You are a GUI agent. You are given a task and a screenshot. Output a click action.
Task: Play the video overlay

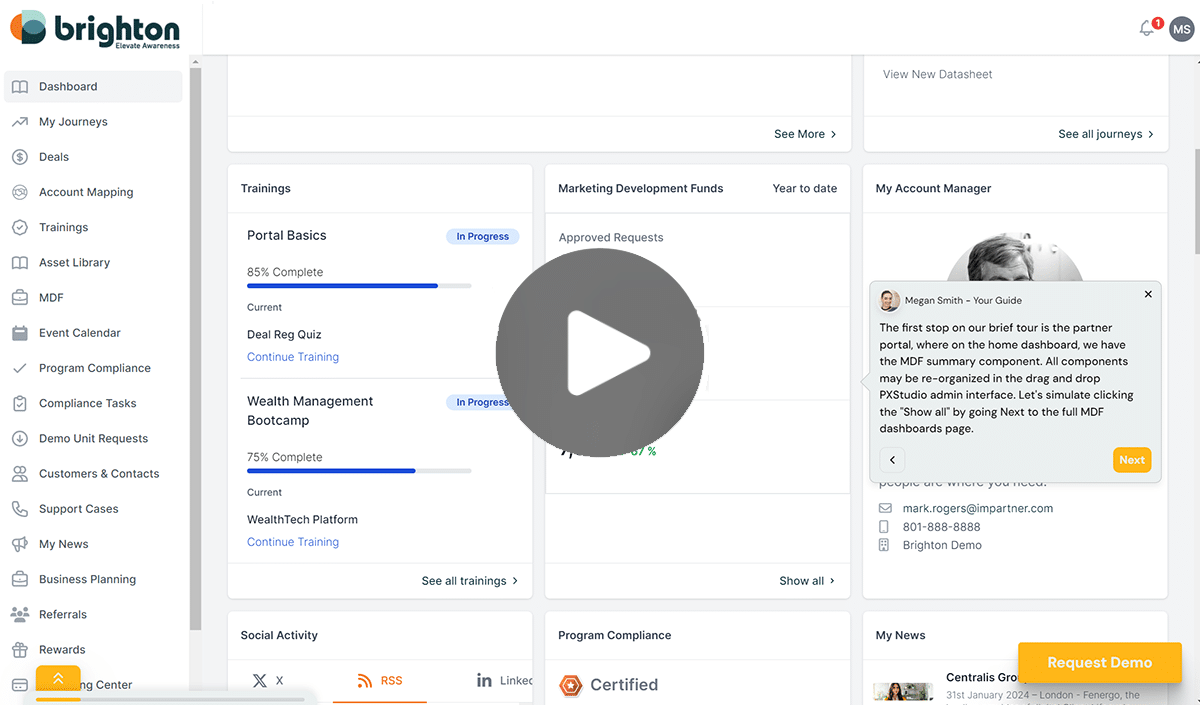coord(600,352)
